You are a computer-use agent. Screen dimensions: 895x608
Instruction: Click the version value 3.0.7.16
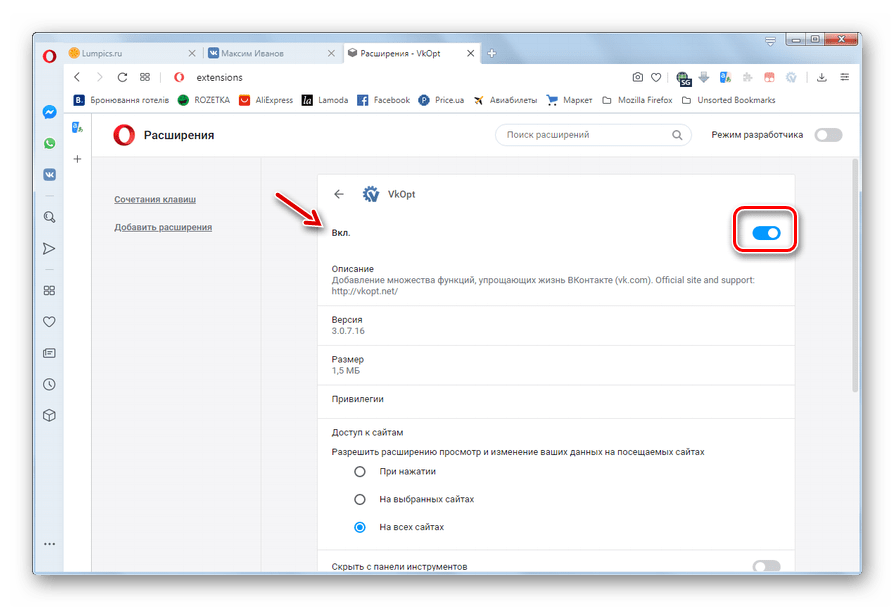[x=348, y=331]
